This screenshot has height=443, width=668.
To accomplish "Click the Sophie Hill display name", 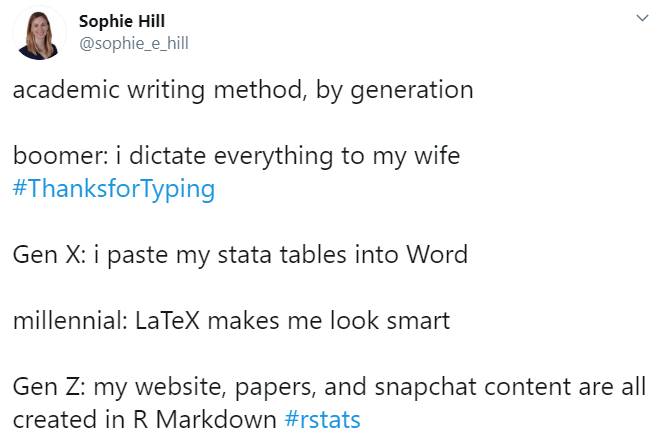I will click(122, 21).
